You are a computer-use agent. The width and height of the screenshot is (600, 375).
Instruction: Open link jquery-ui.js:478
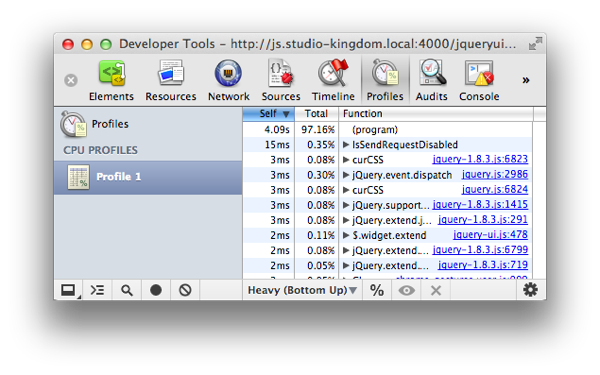point(491,235)
